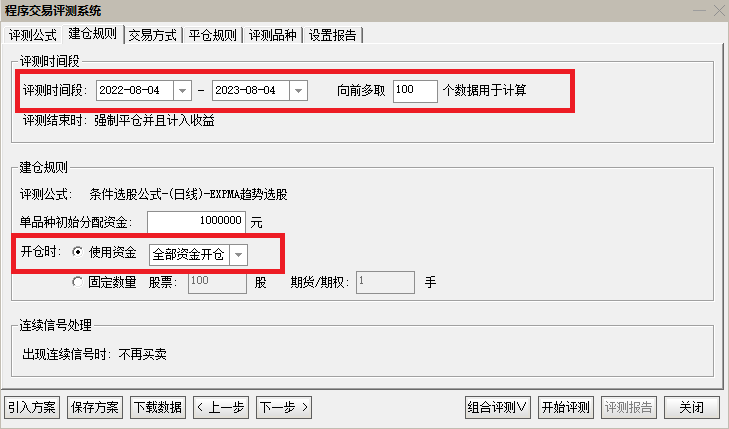Open the 交易方式 tab
Viewport: 729px width, 429px height.
tap(153, 35)
